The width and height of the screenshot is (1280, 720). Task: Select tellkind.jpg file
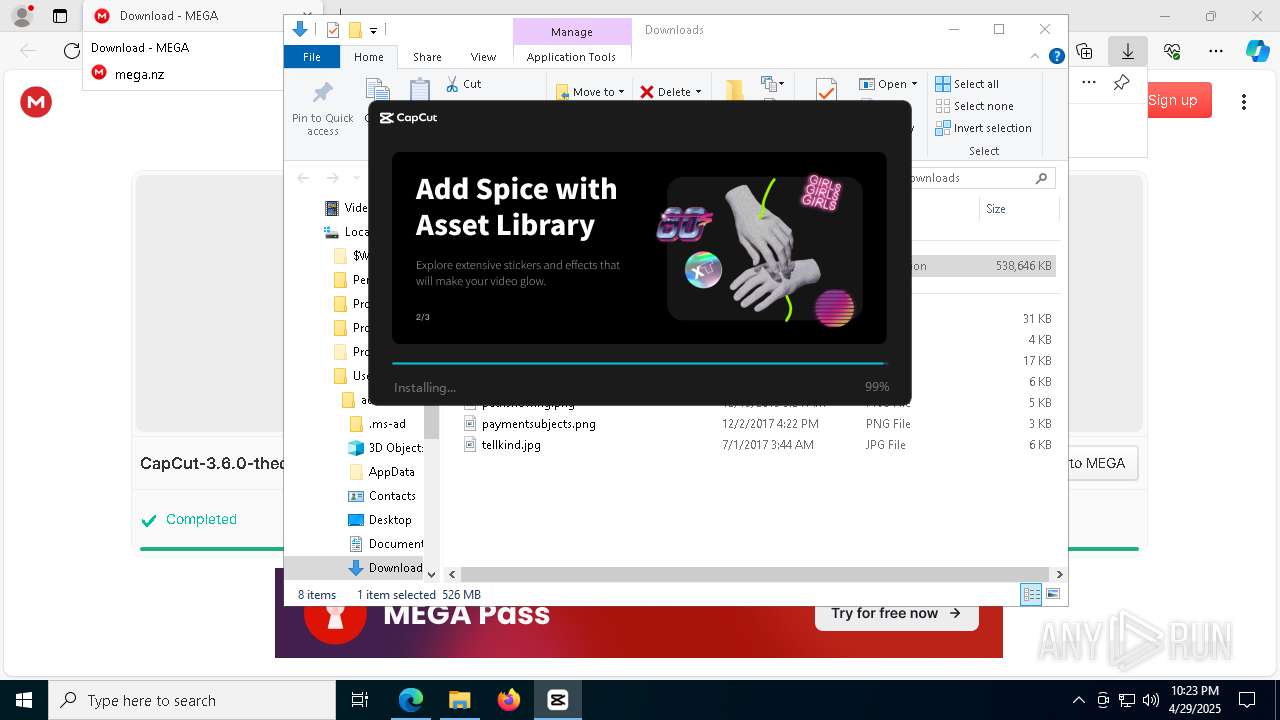(511, 445)
